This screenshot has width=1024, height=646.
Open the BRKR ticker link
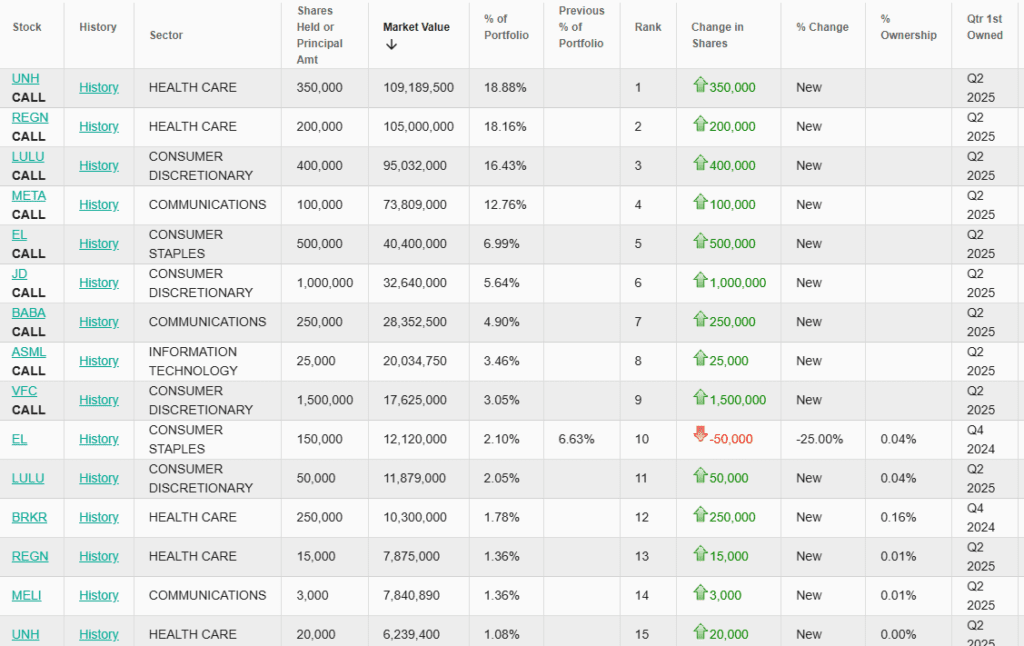click(x=29, y=517)
